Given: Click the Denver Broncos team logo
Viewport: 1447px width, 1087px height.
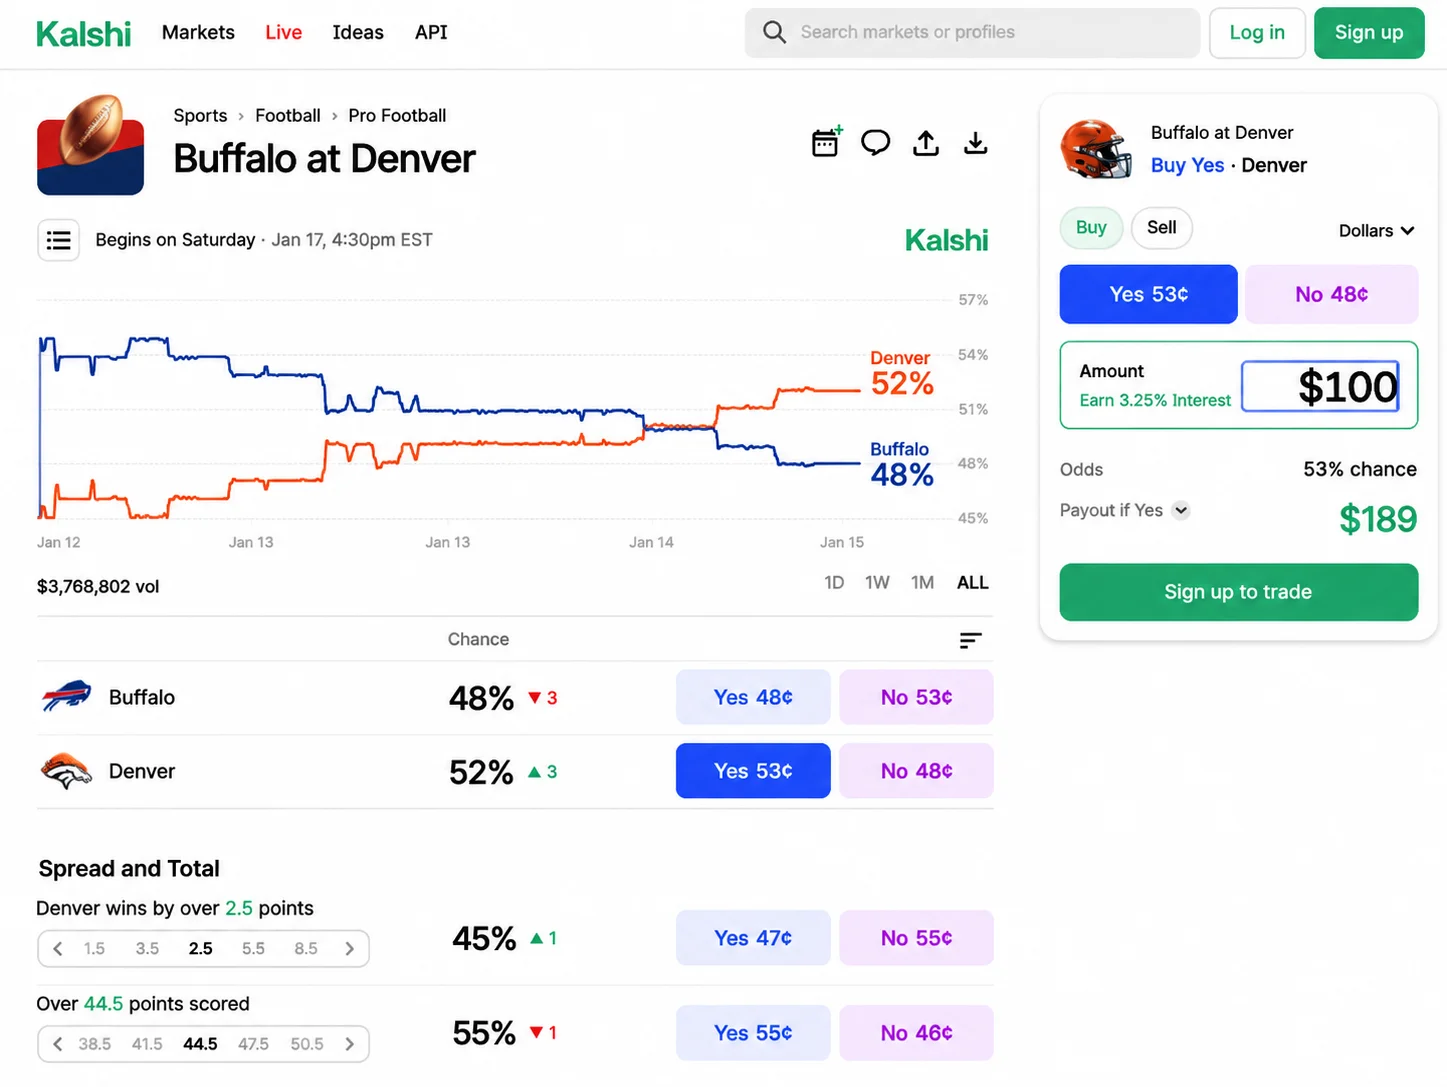Looking at the screenshot, I should click(66, 771).
